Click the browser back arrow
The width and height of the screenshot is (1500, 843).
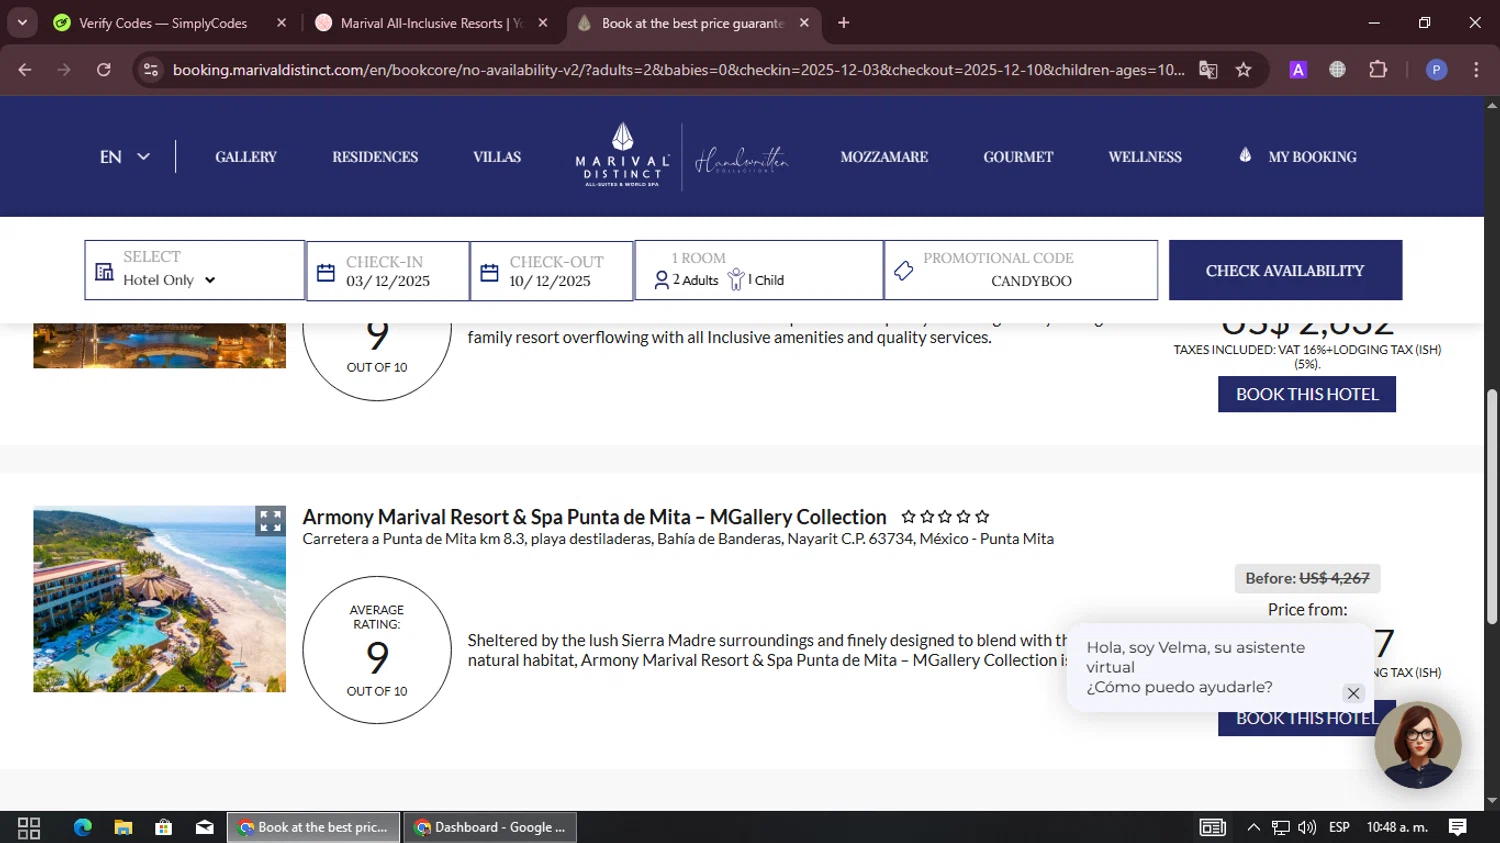25,70
